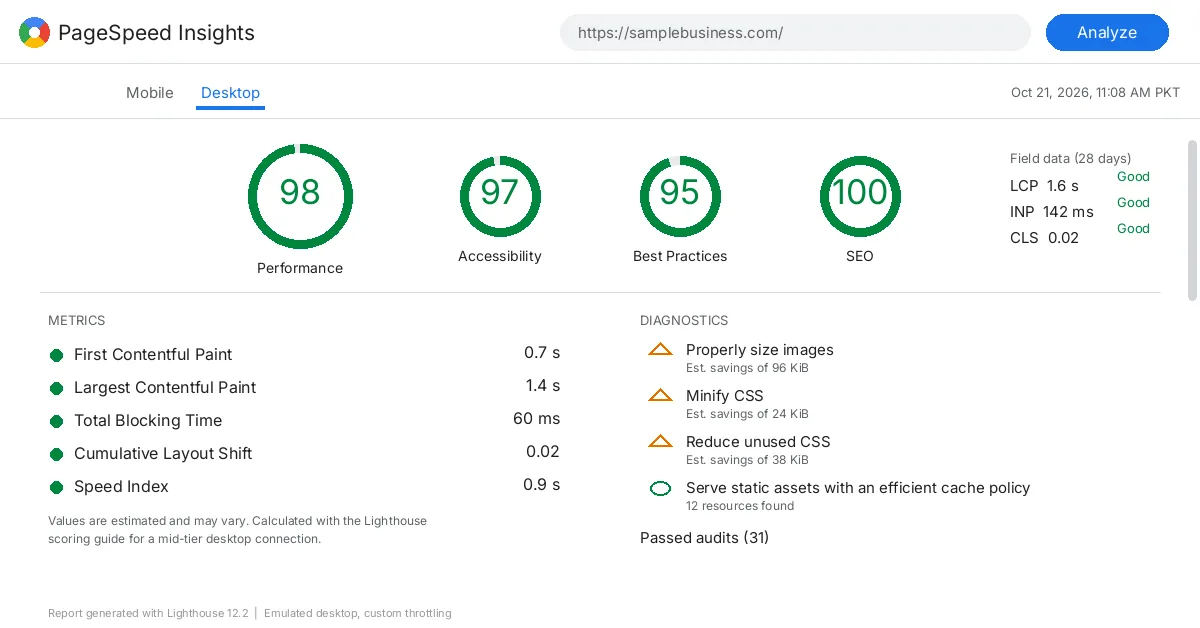Click the Performance label under the gauge
The width and height of the screenshot is (1200, 628).
coord(300,268)
